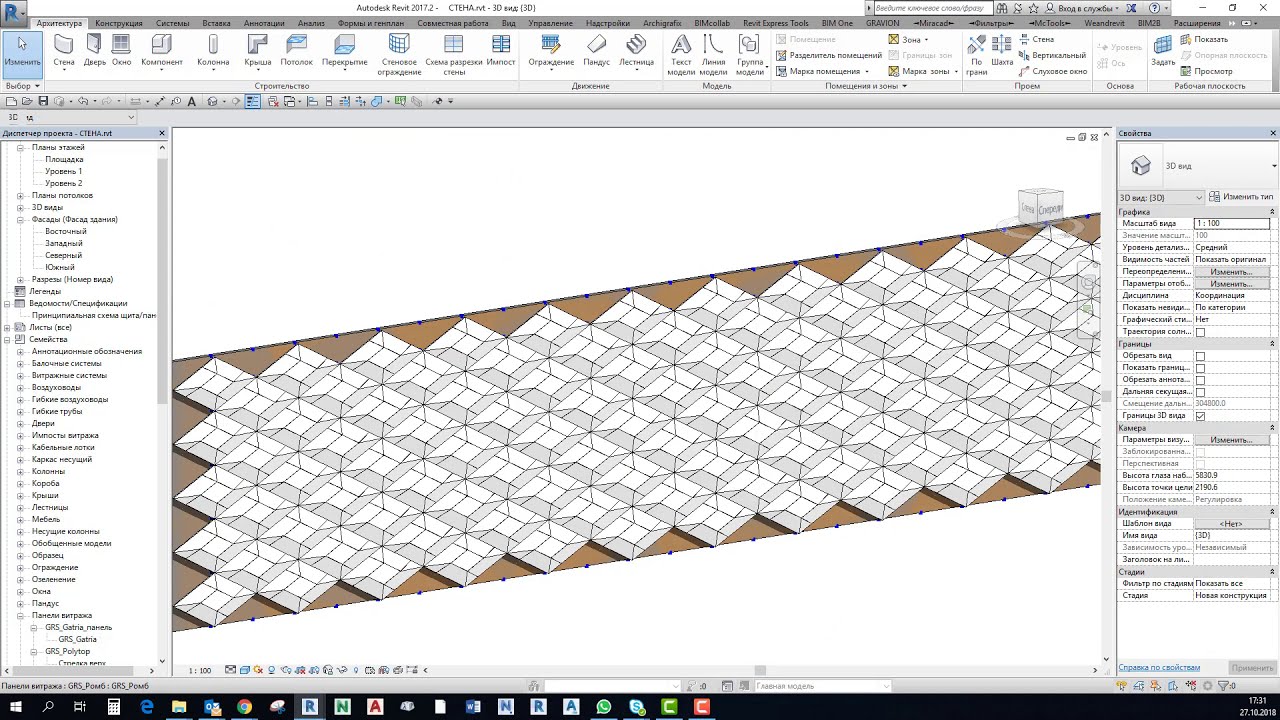Viewport: 1280px width, 720px height.
Task: Open the Вид ribbon tab
Action: click(x=509, y=23)
